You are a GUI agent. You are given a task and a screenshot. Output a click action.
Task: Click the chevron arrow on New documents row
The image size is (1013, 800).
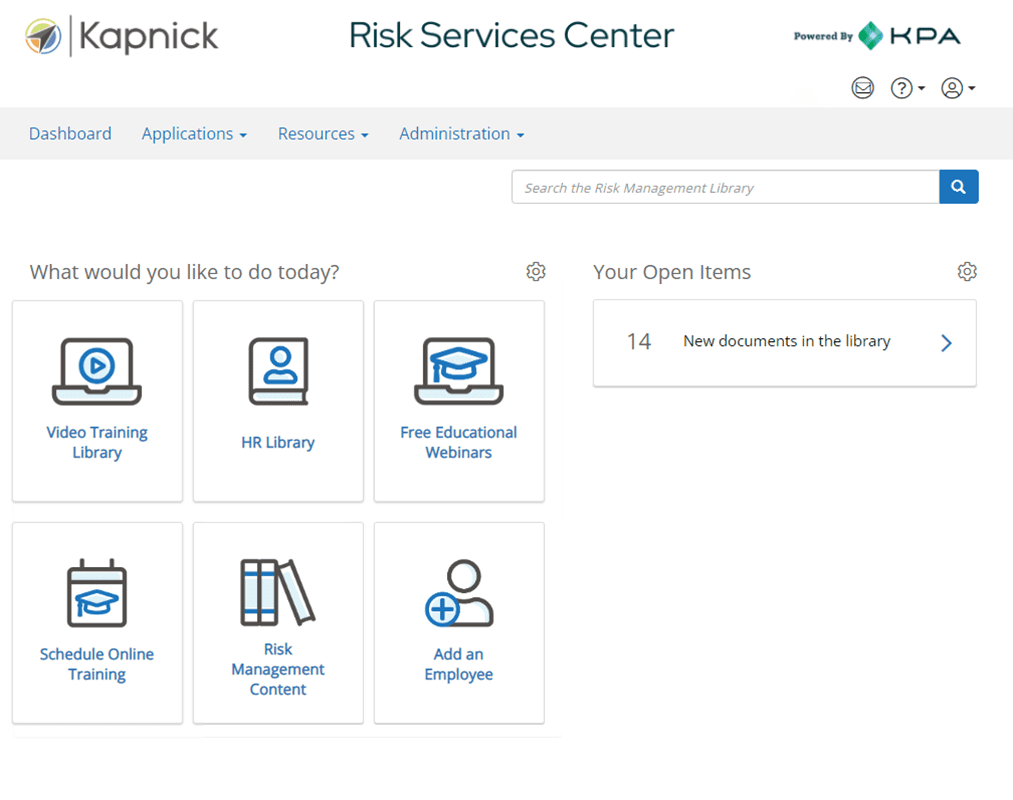946,342
